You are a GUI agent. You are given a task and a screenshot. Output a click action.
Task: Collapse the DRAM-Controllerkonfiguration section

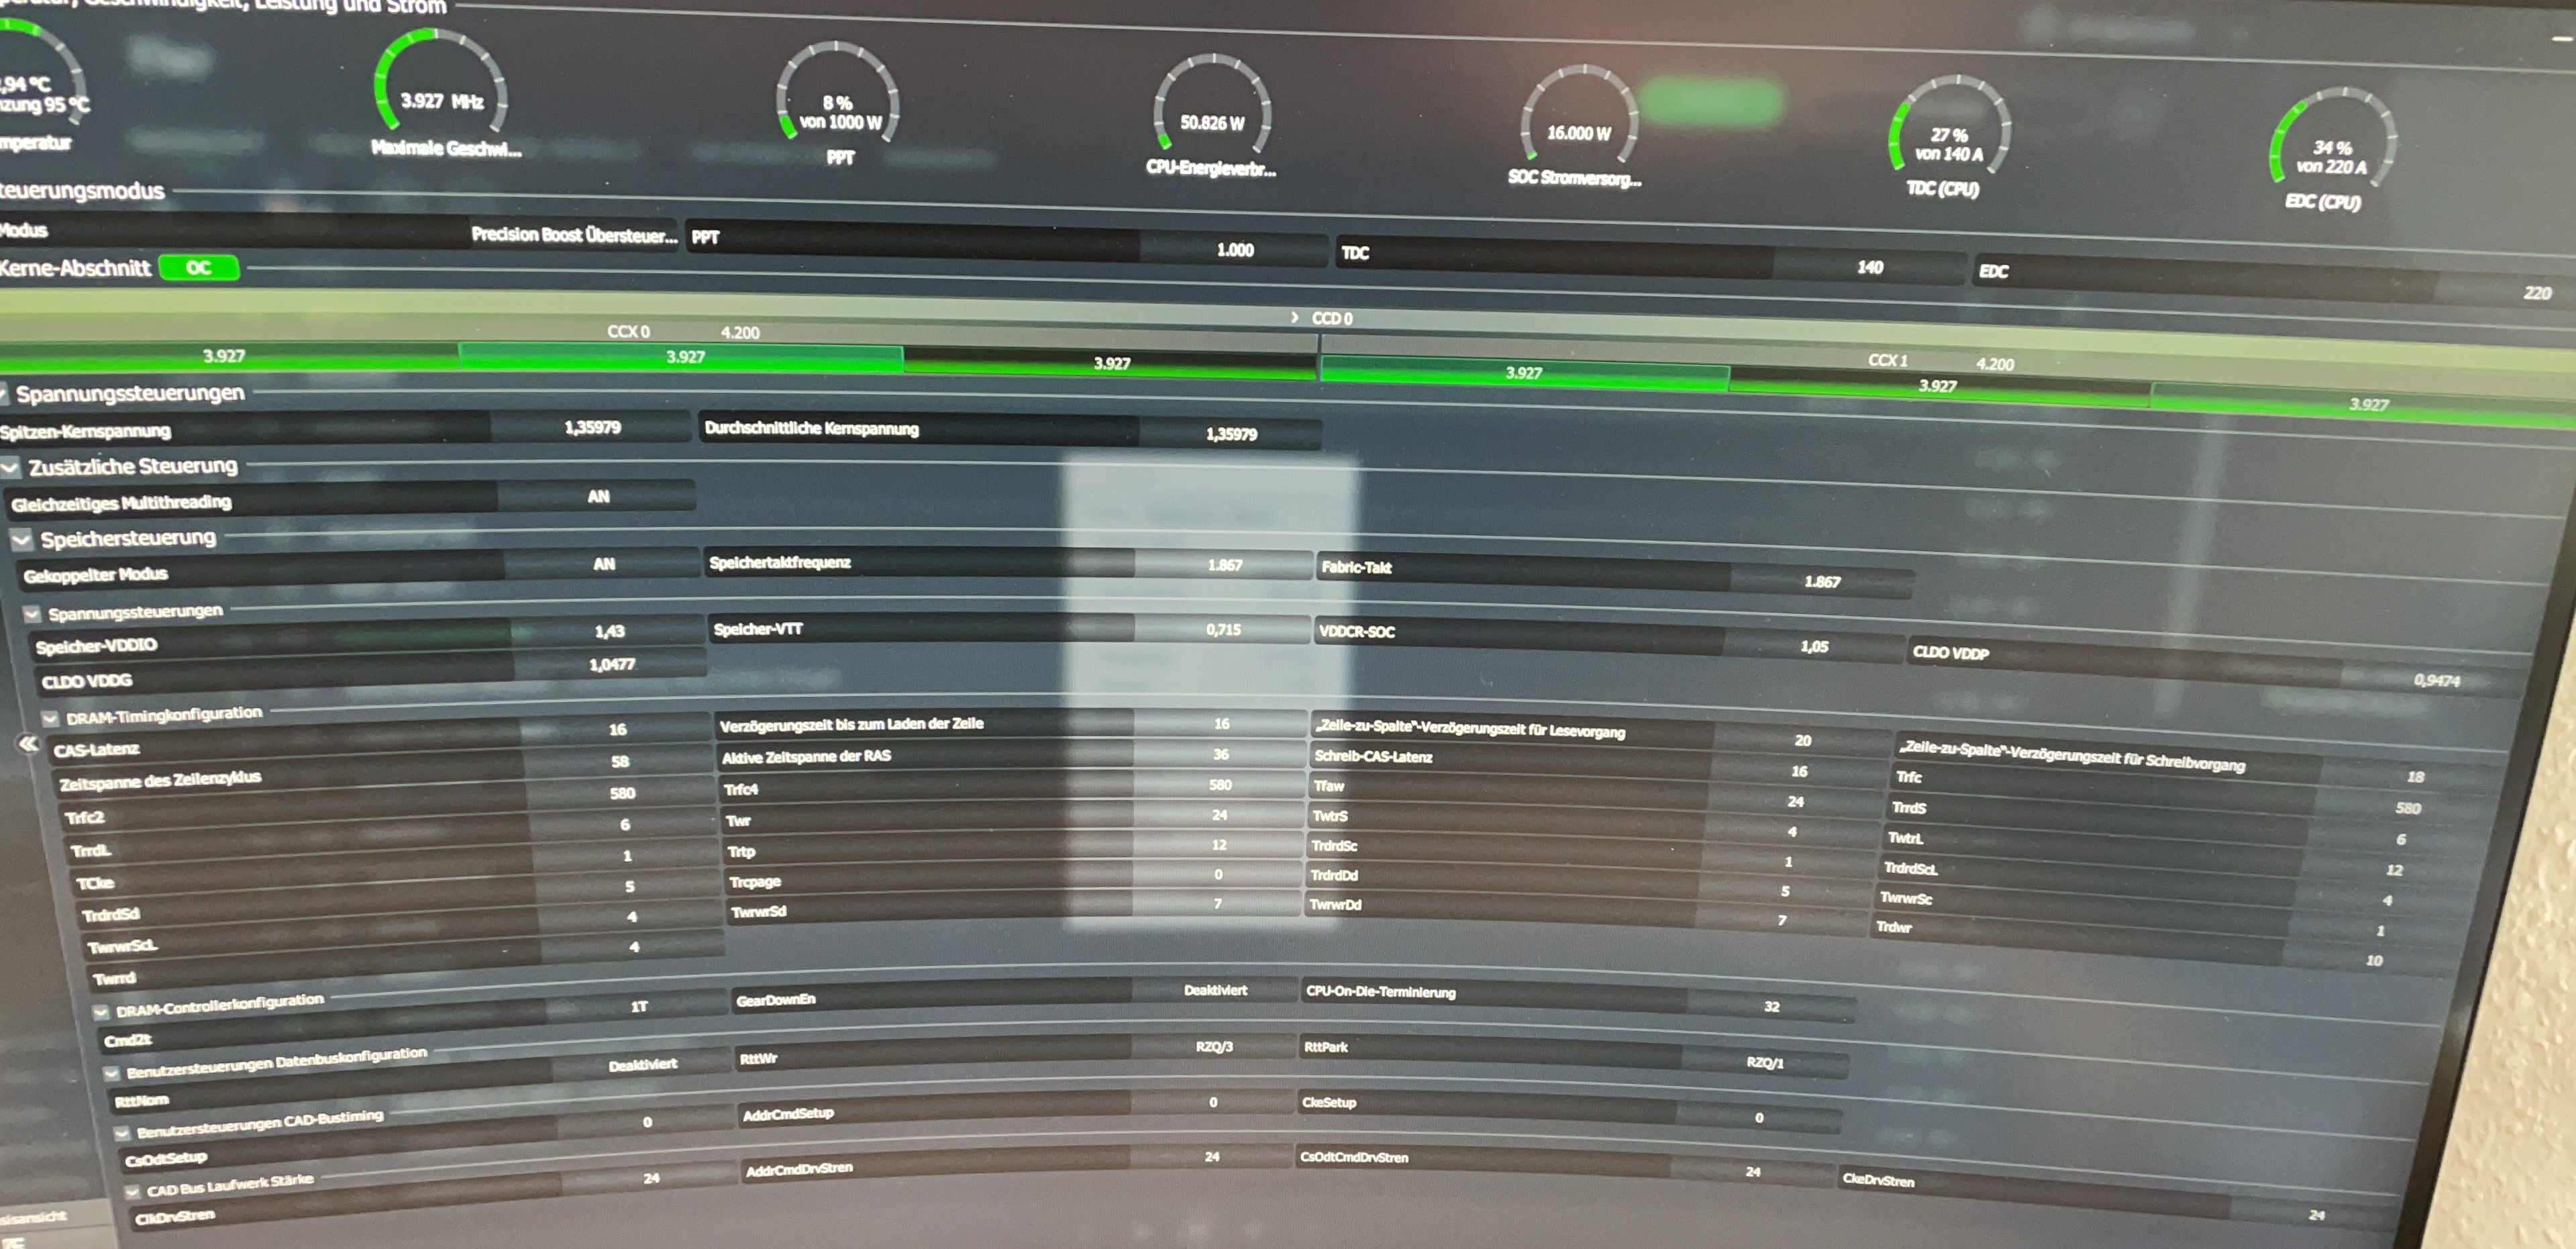click(101, 1012)
